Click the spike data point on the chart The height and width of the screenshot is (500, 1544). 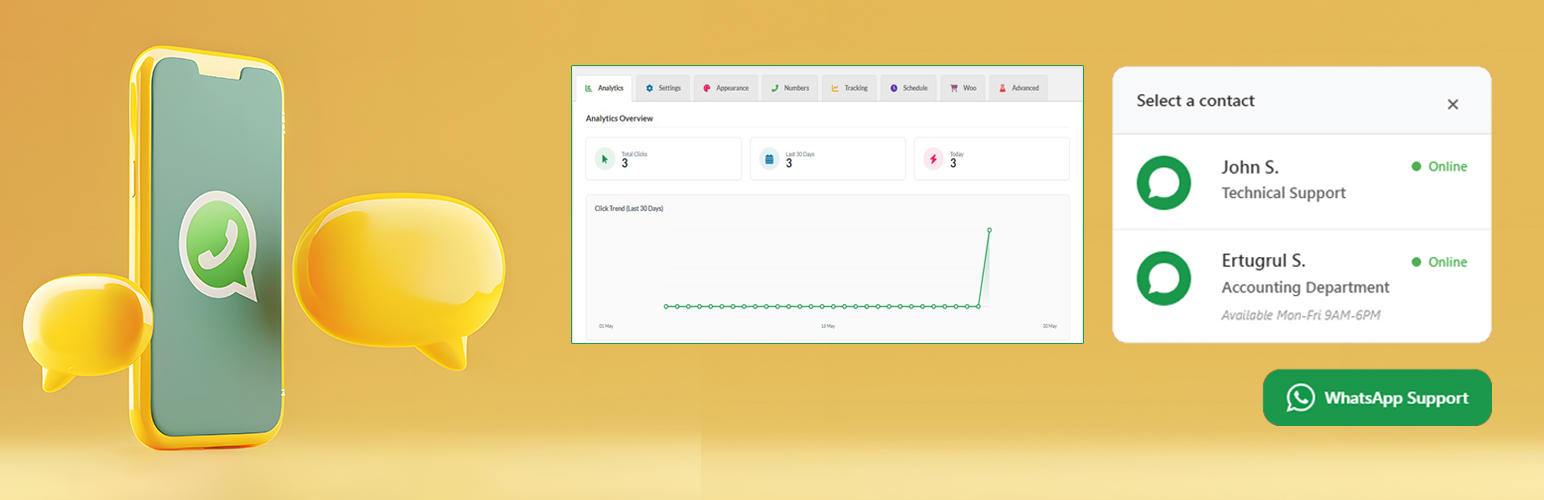pos(989,230)
